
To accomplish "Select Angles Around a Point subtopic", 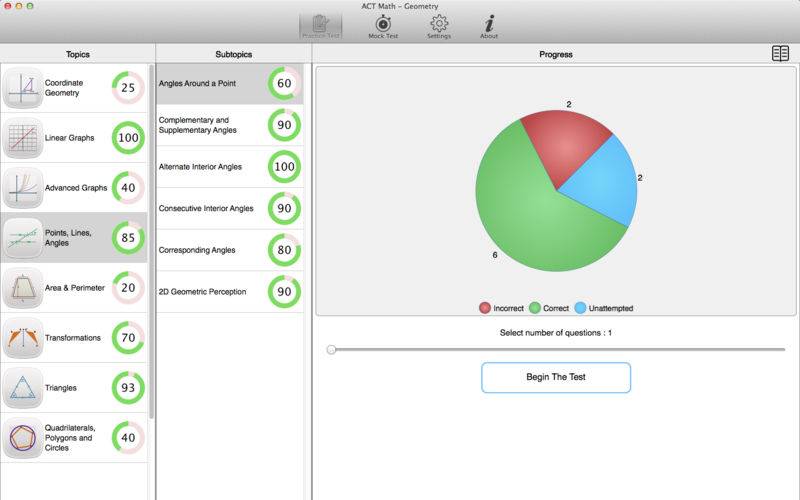I will click(x=230, y=84).
